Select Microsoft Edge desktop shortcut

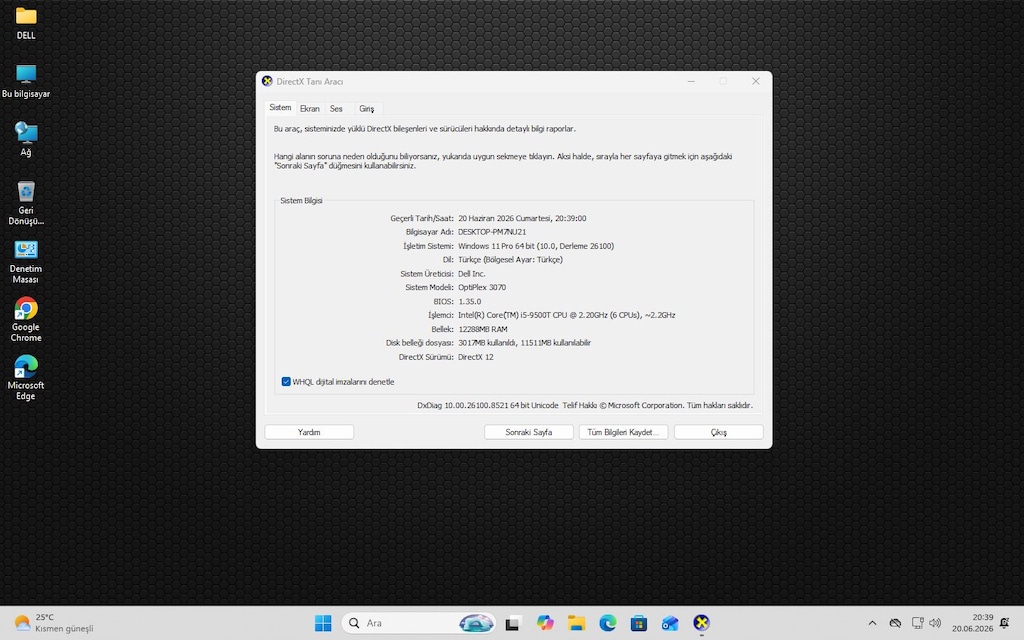click(25, 377)
